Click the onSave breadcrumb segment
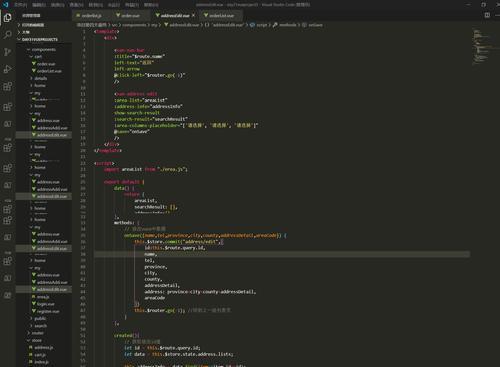This screenshot has height=367, width=500. (312, 25)
